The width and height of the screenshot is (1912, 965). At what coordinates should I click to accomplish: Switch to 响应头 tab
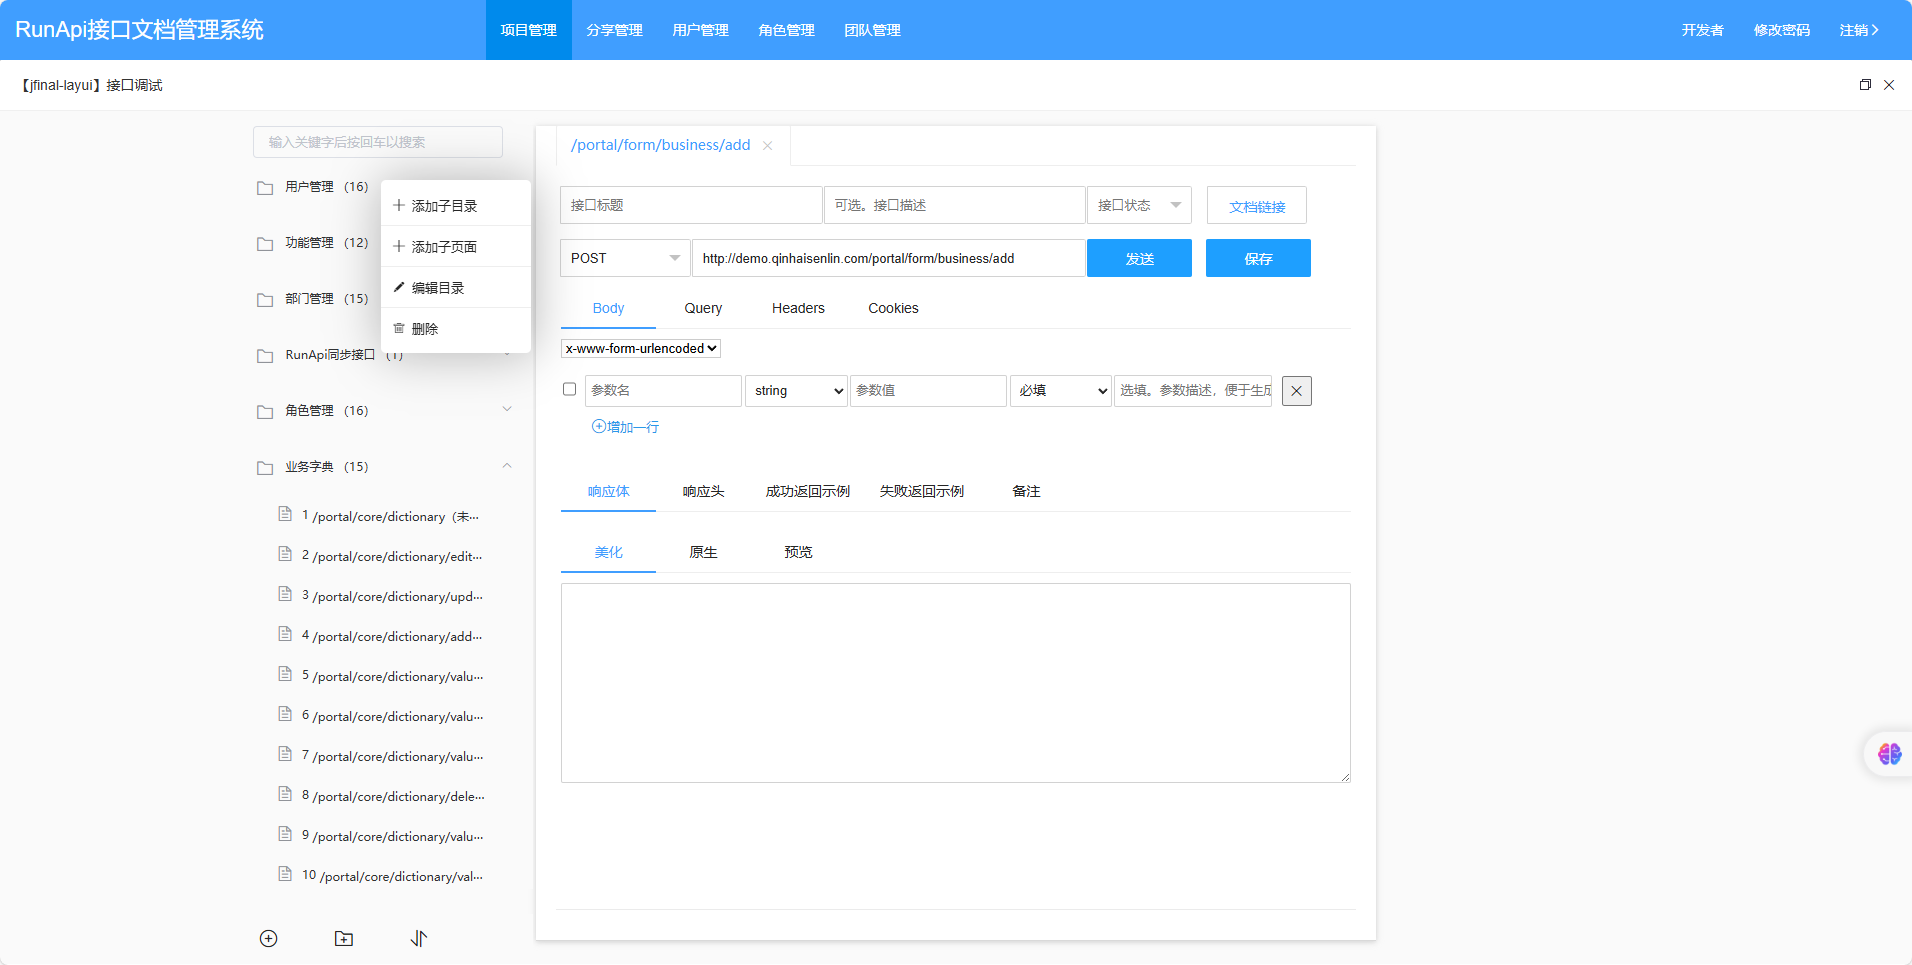click(703, 491)
